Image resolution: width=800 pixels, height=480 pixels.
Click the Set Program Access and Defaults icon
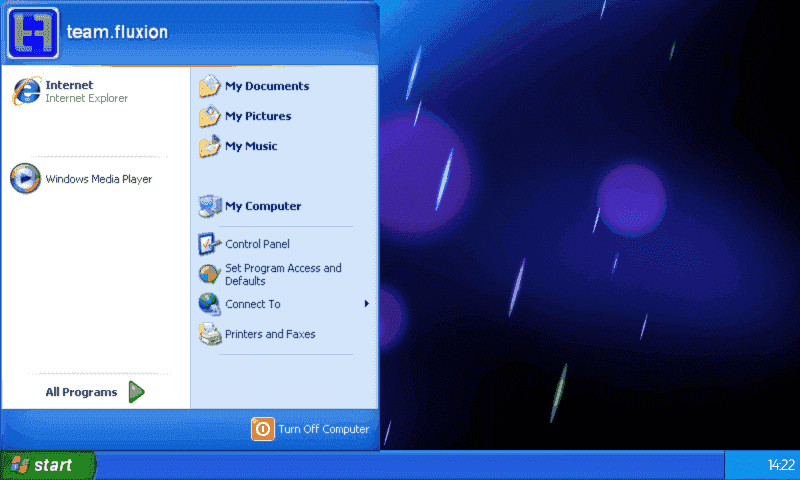209,274
